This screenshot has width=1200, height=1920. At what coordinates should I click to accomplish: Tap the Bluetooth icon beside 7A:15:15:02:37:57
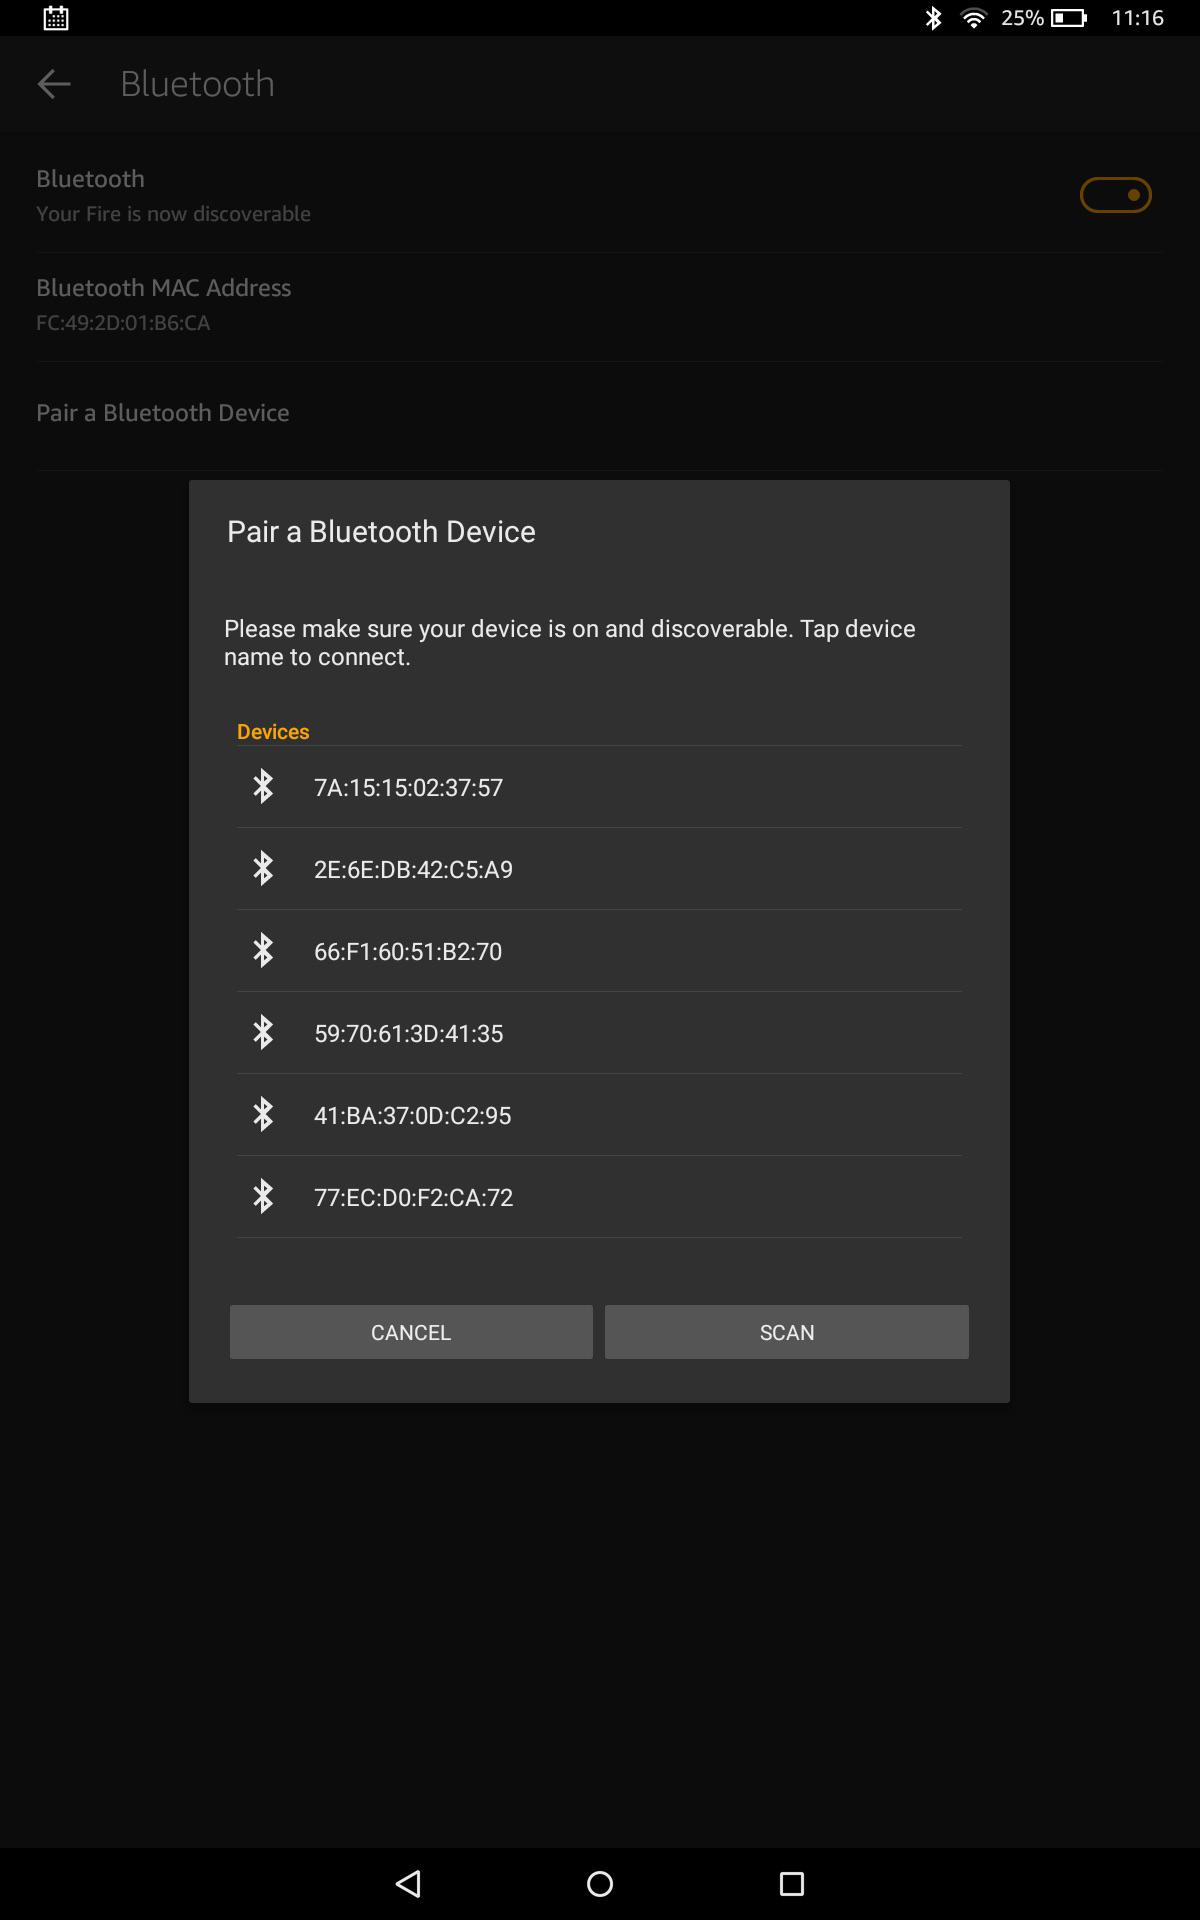pos(263,786)
